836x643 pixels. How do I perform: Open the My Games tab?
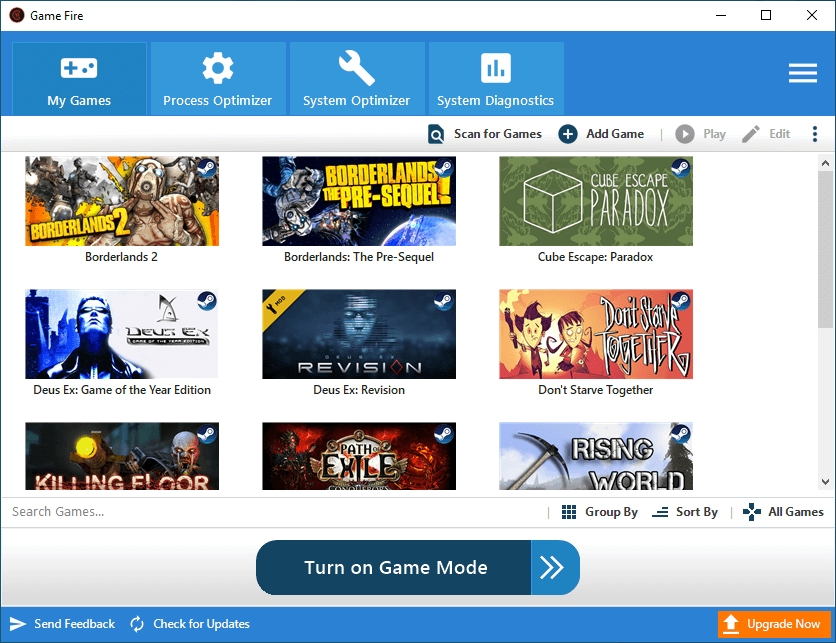coord(79,78)
